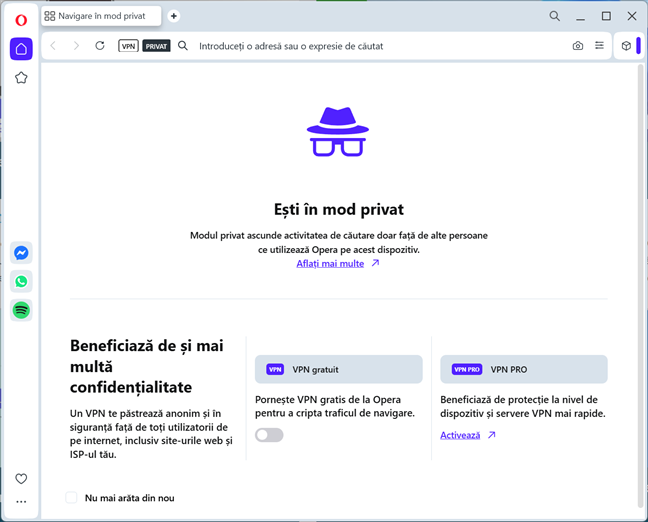Open the Opera main menu logo
Screen dimensions: 648x522
click(21, 20)
